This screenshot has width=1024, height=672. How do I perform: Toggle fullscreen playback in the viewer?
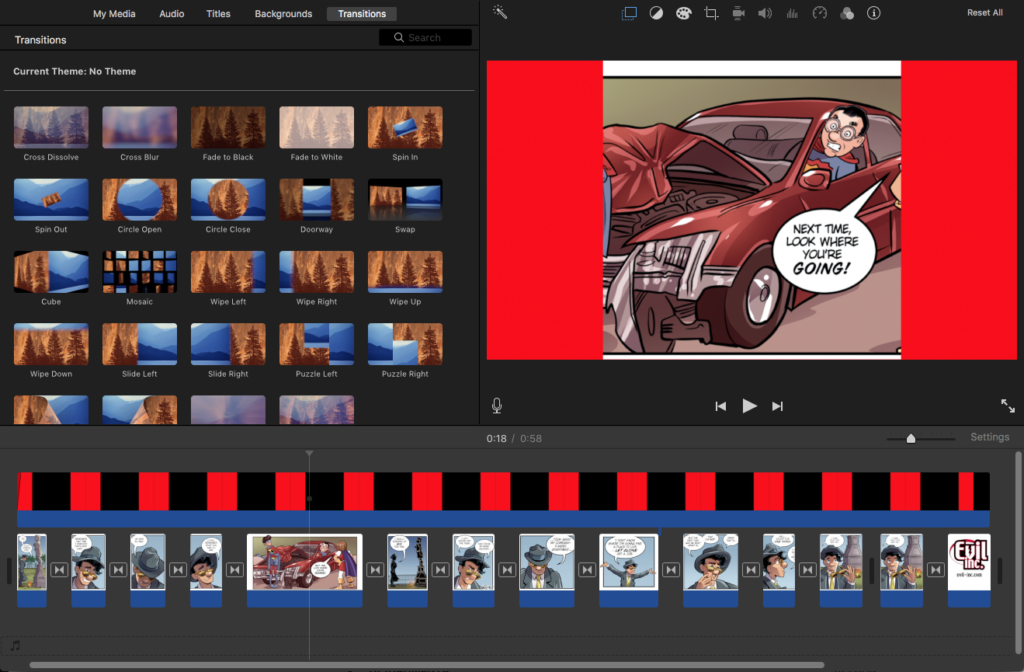pos(1007,406)
